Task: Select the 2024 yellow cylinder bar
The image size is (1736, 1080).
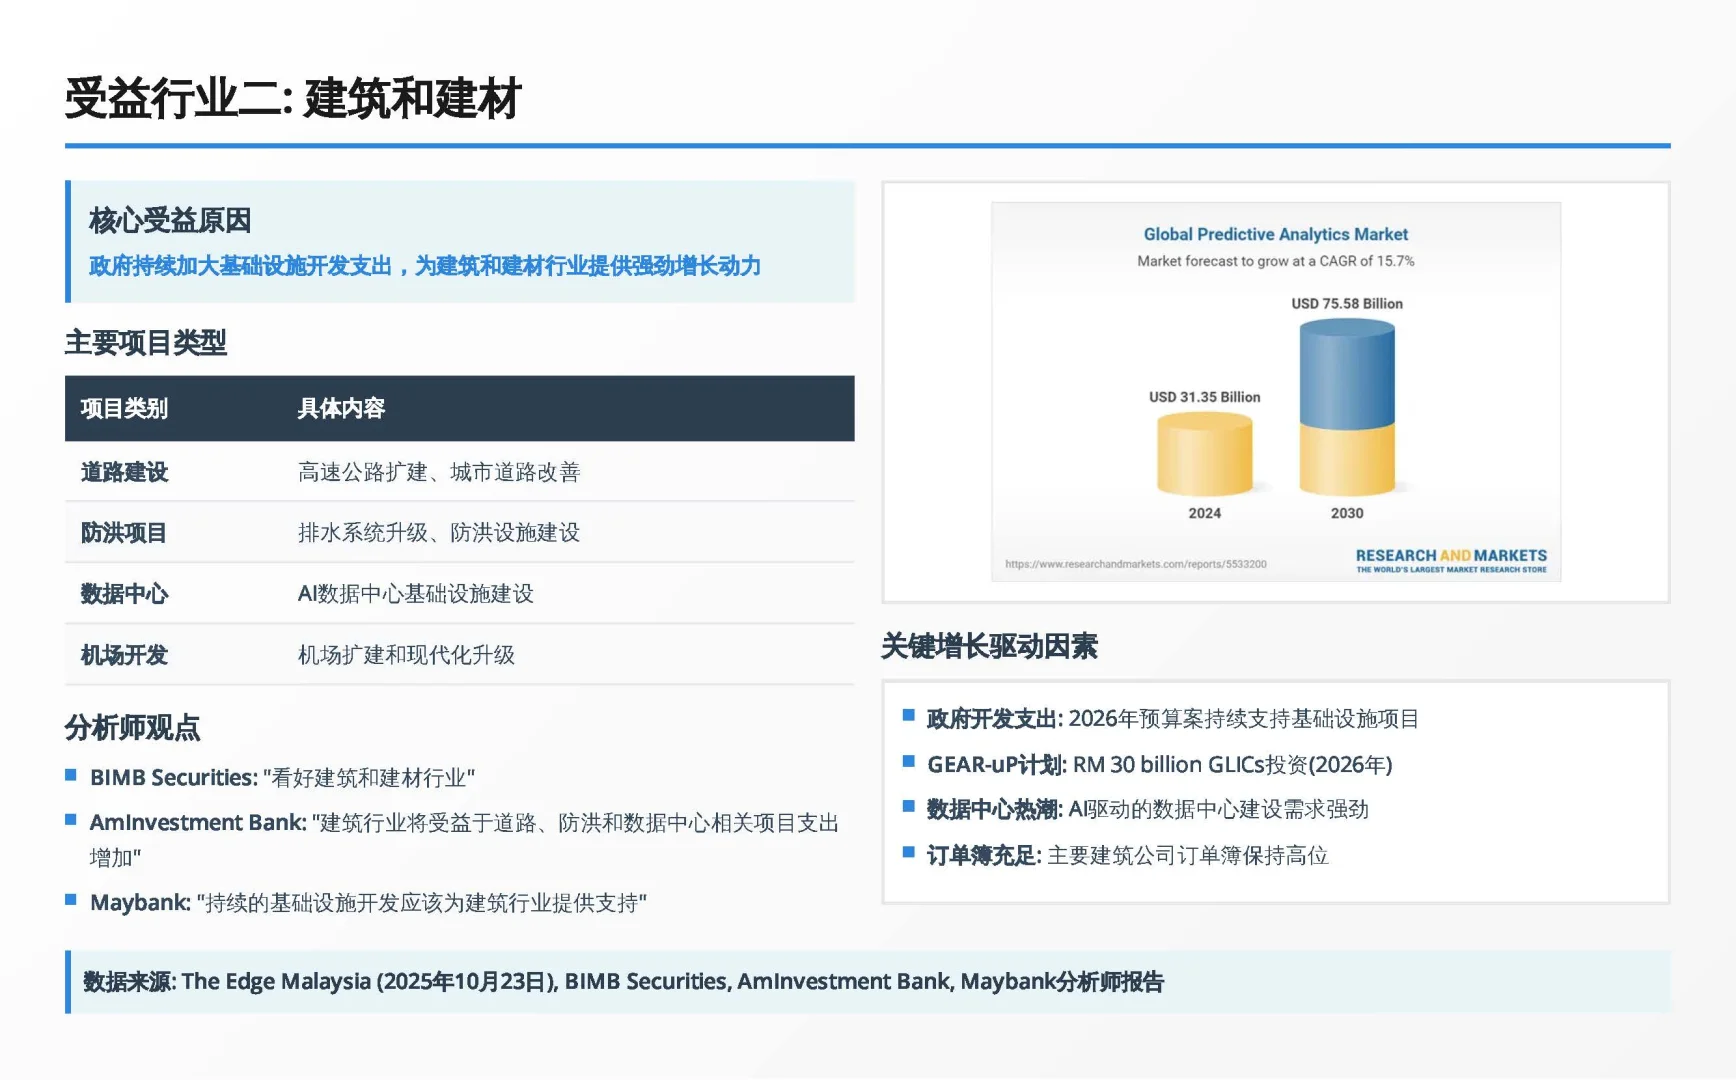Action: click(x=1205, y=454)
